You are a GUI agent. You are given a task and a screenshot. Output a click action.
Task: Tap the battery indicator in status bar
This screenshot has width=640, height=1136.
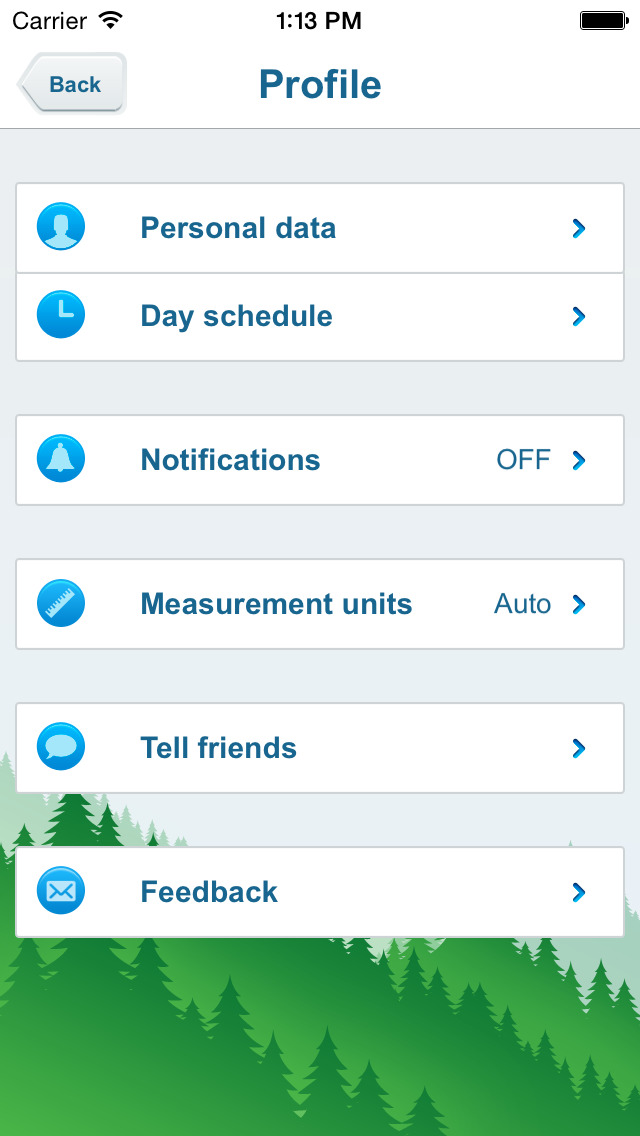(603, 20)
